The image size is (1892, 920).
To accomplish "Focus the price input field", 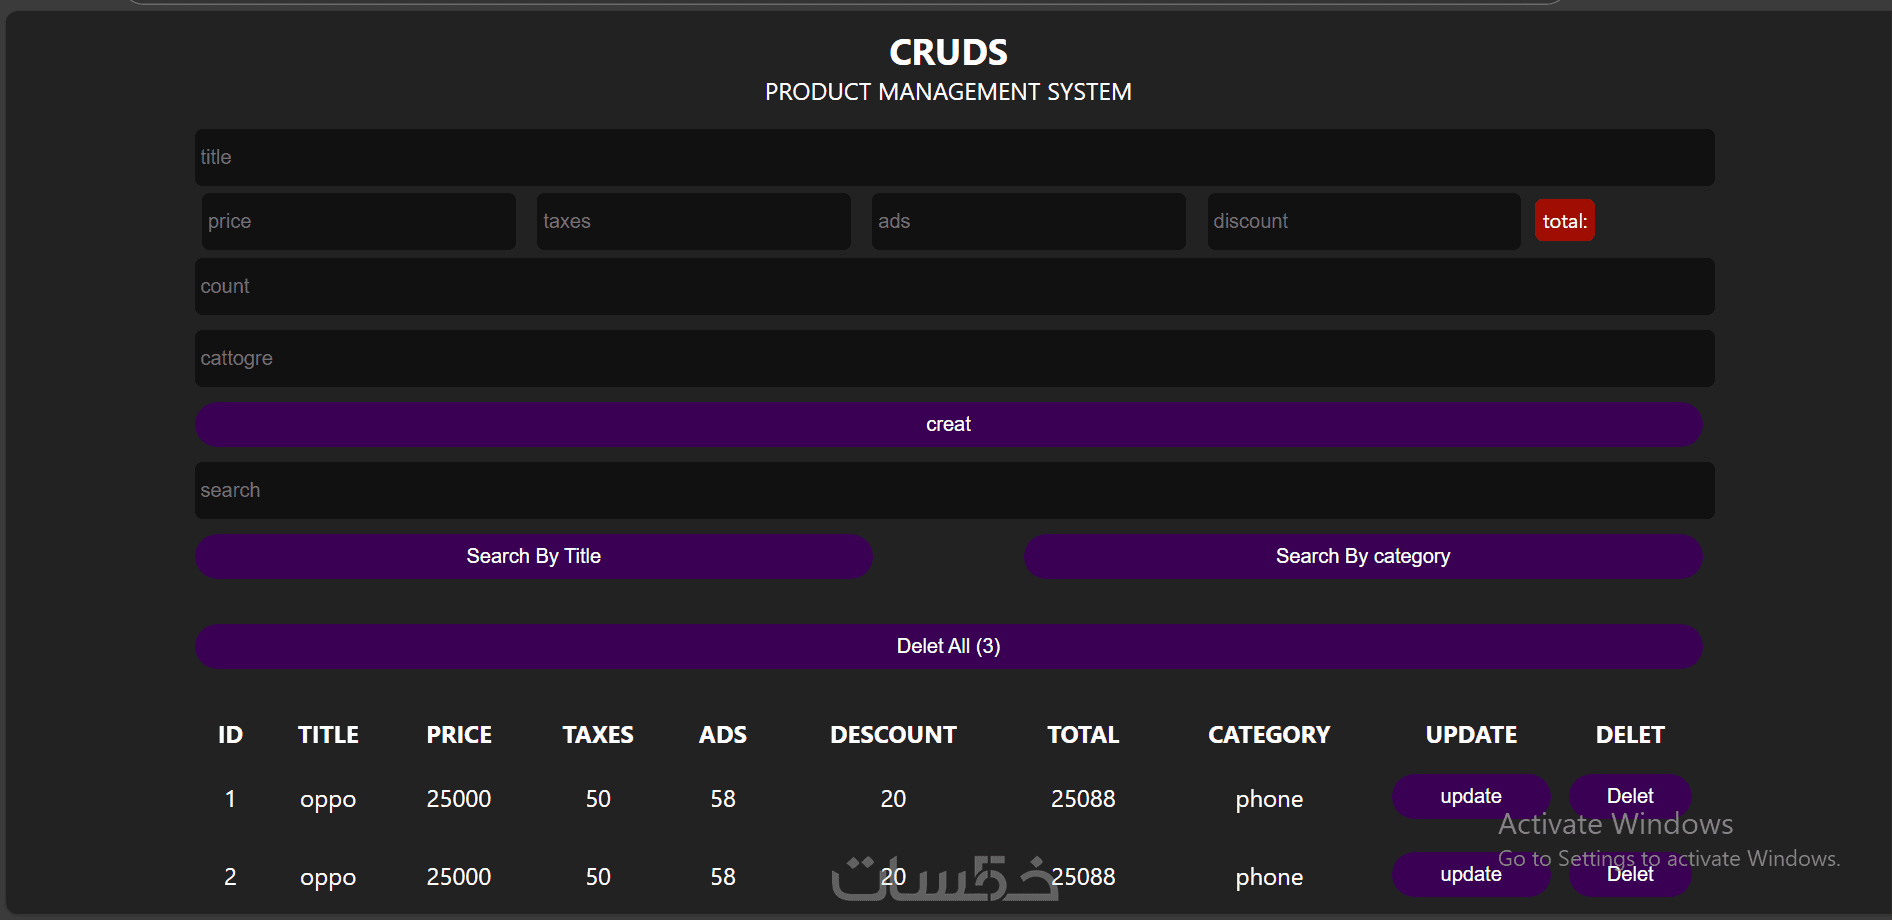I will (358, 221).
